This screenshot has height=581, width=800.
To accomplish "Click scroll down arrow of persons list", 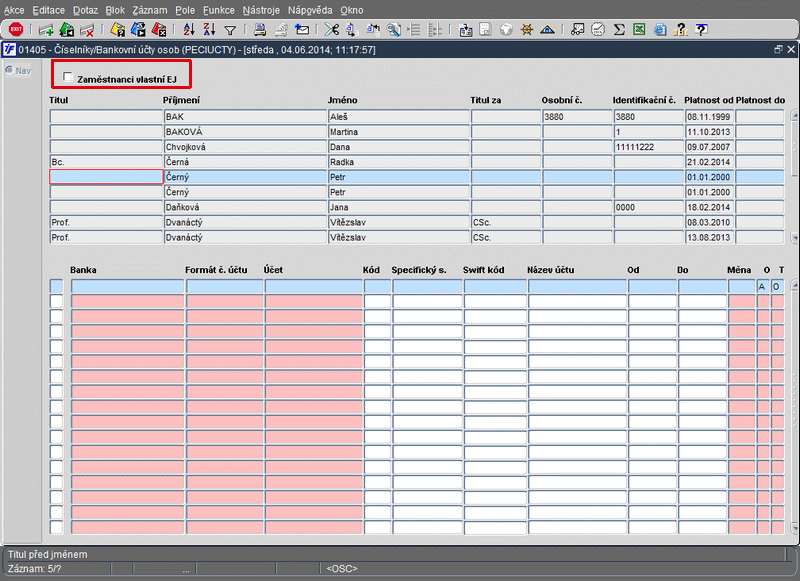I will (795, 238).
